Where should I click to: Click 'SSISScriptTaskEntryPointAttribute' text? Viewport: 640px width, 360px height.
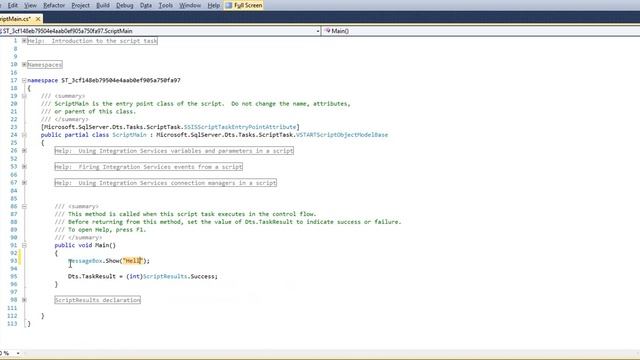pos(240,127)
